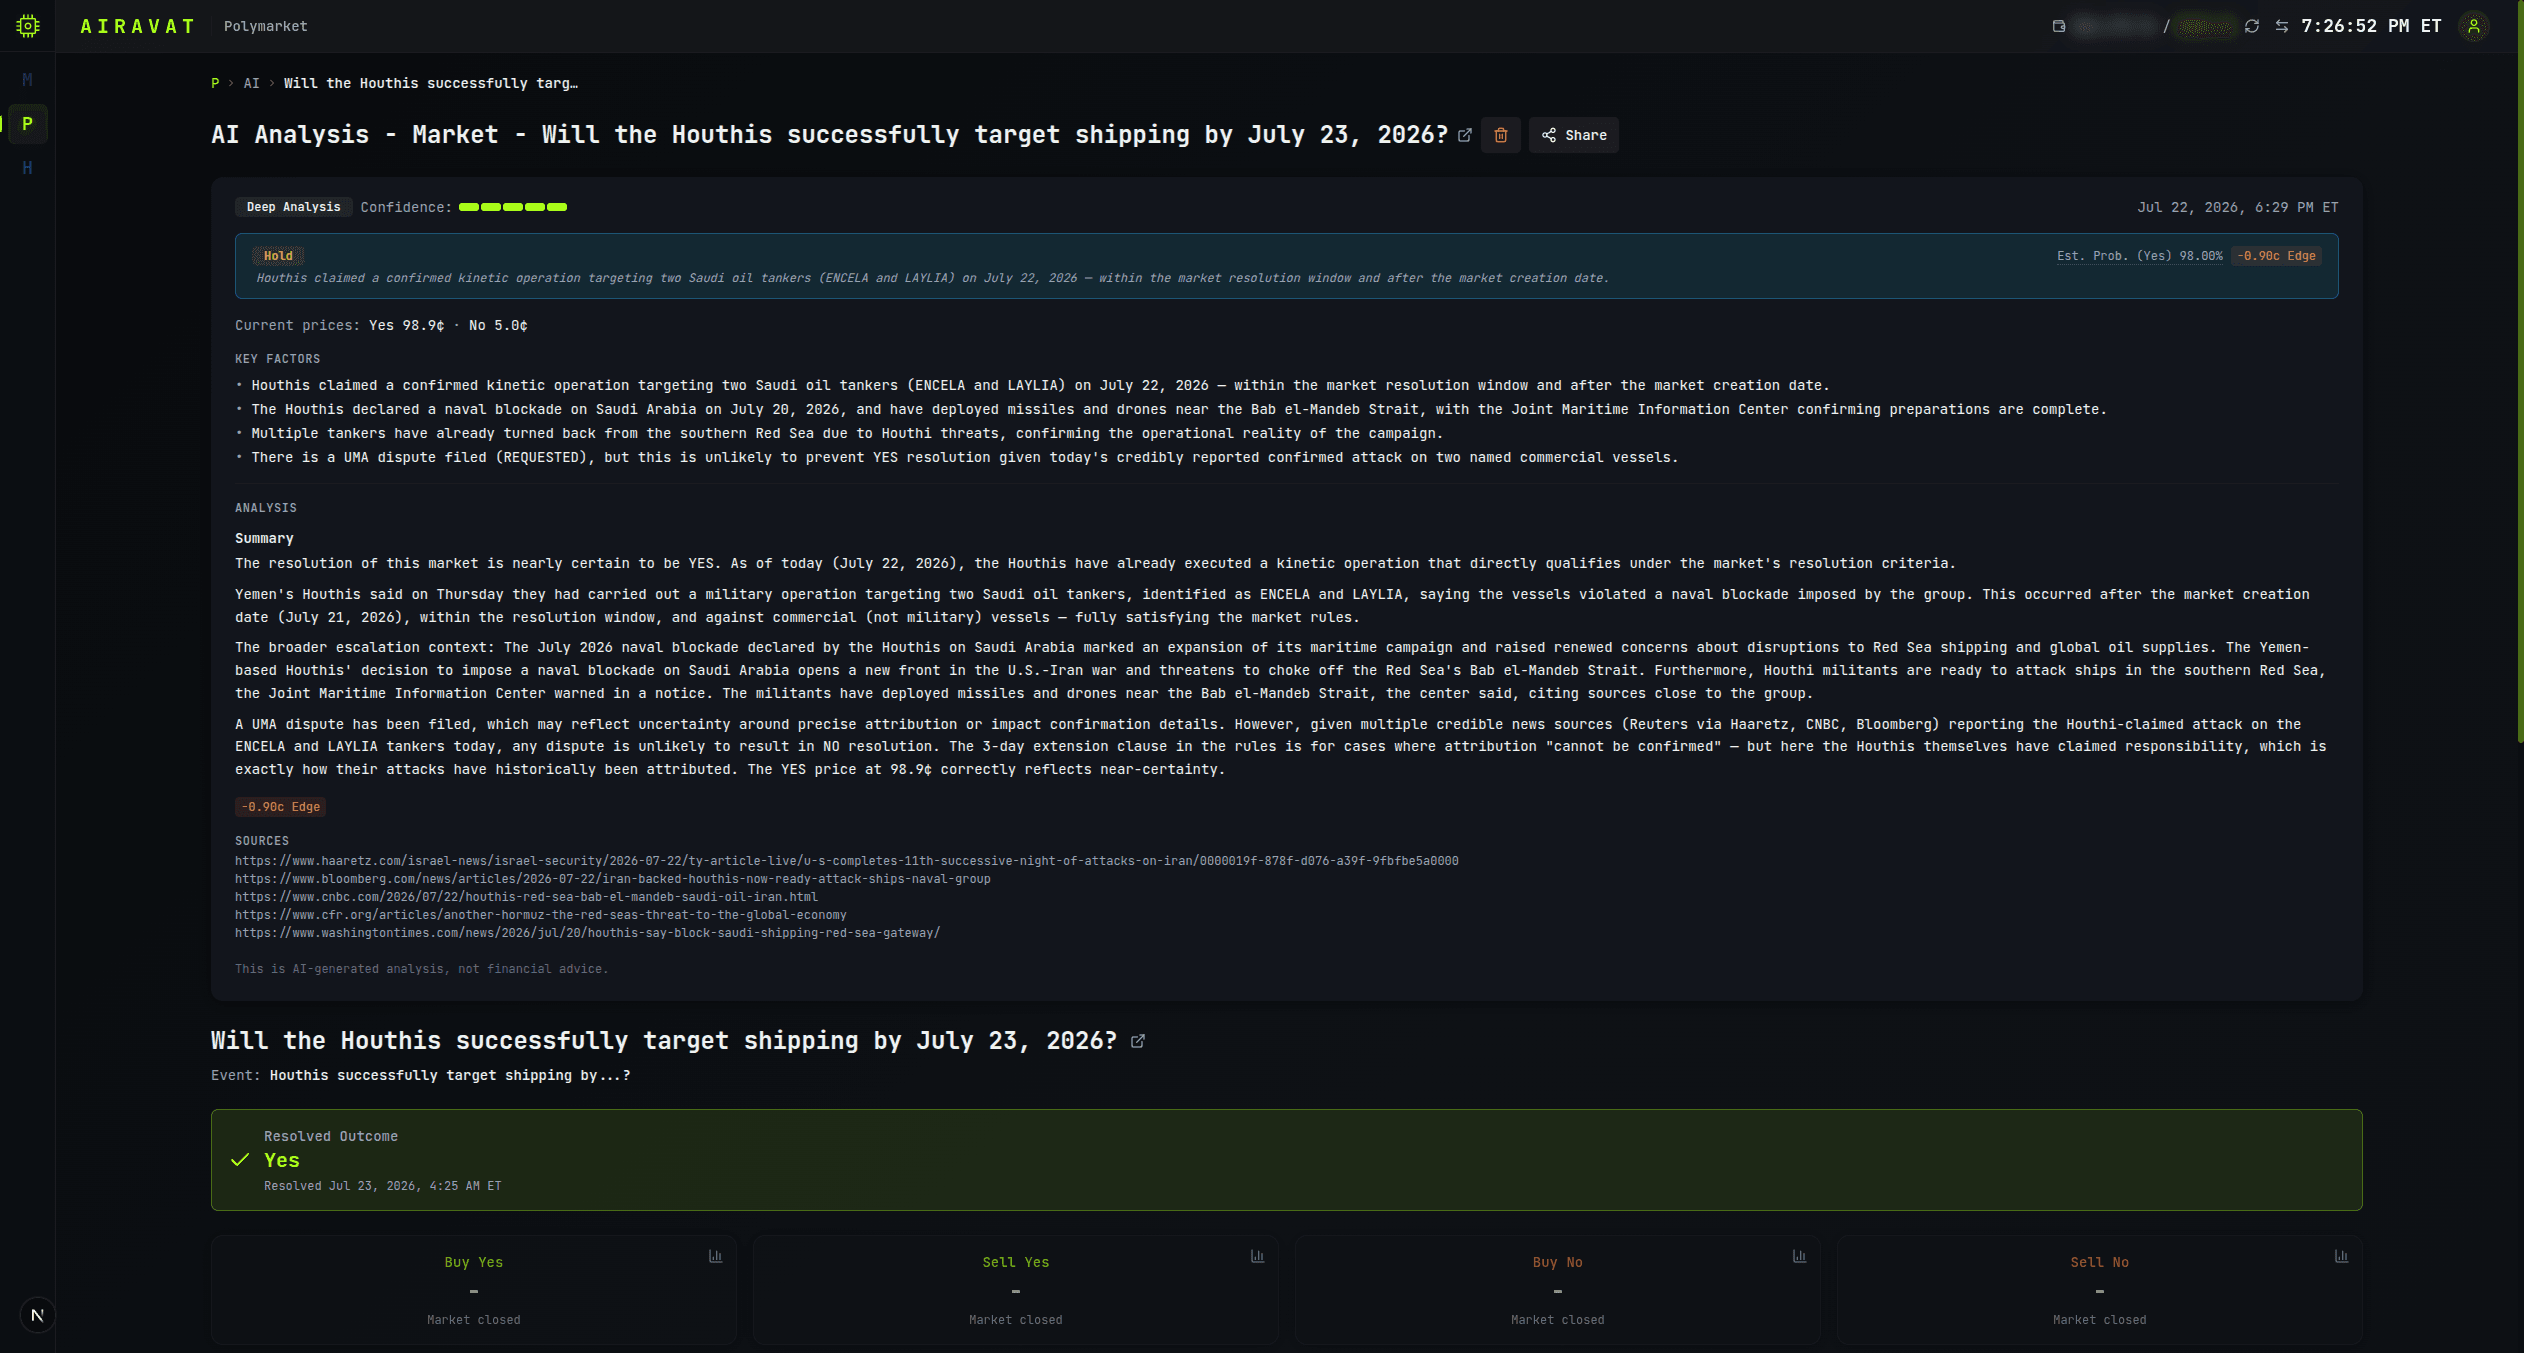Click the AIRAVAT brand name
Image resolution: width=2524 pixels, height=1353 pixels.
(x=138, y=26)
